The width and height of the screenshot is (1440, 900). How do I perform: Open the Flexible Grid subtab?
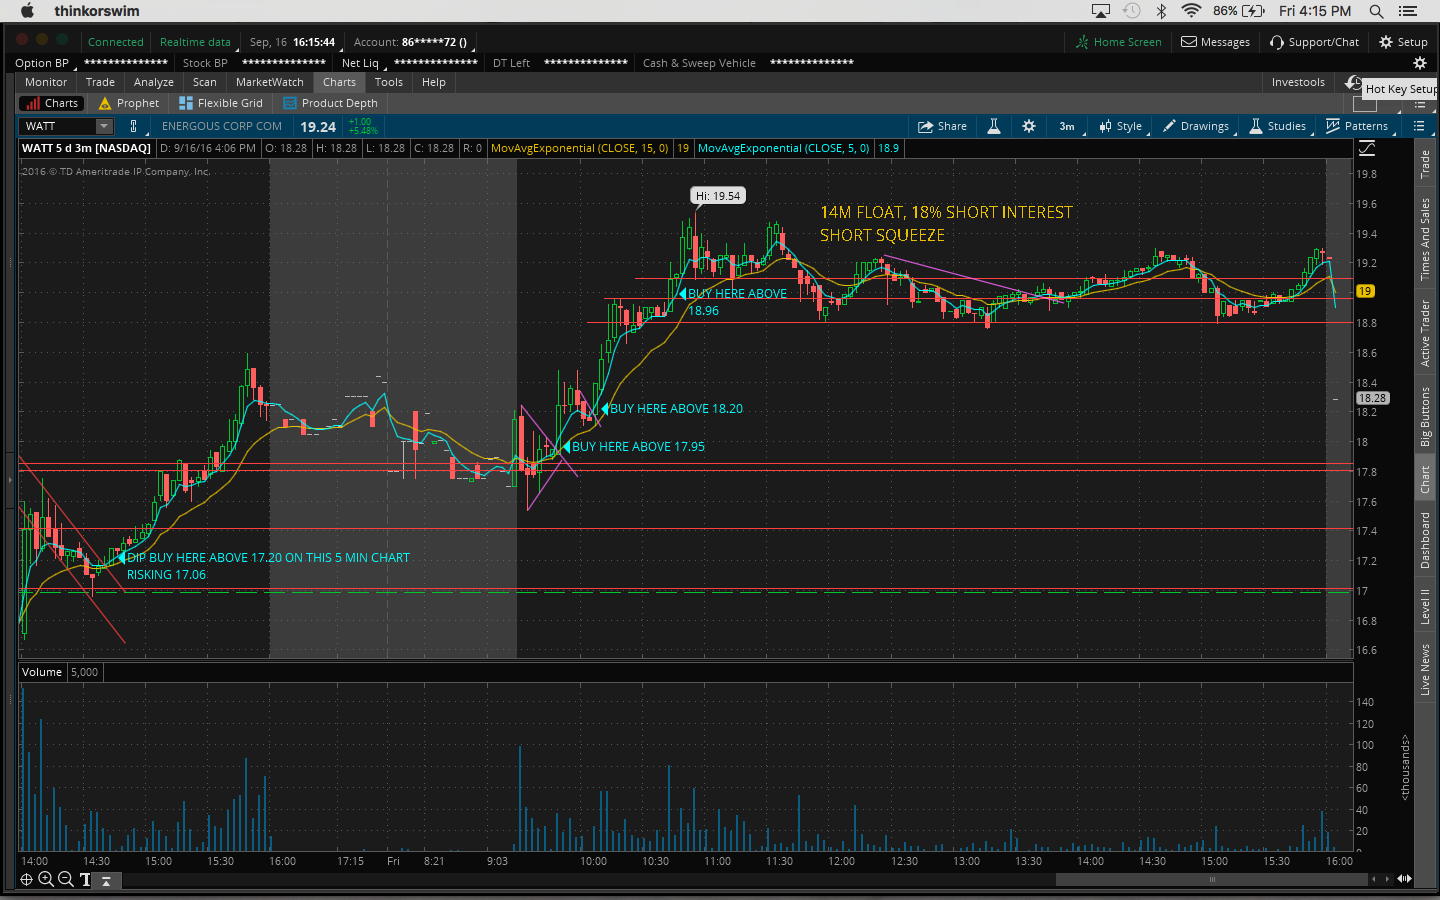221,103
